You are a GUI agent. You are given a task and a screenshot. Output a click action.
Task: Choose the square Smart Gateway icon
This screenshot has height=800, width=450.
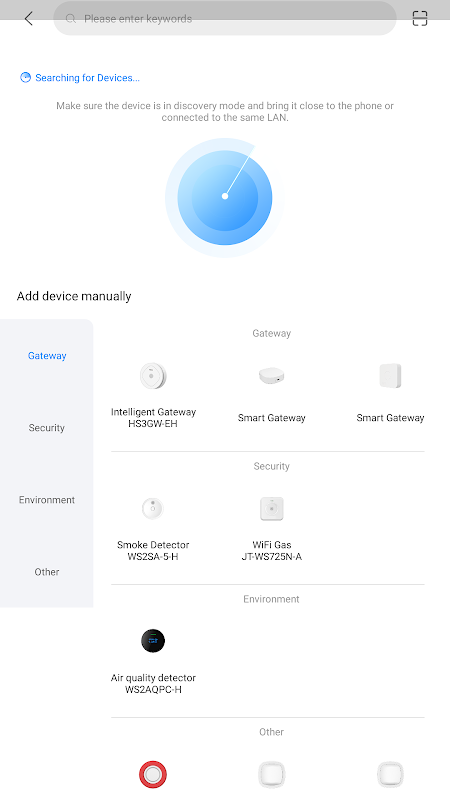tap(390, 376)
